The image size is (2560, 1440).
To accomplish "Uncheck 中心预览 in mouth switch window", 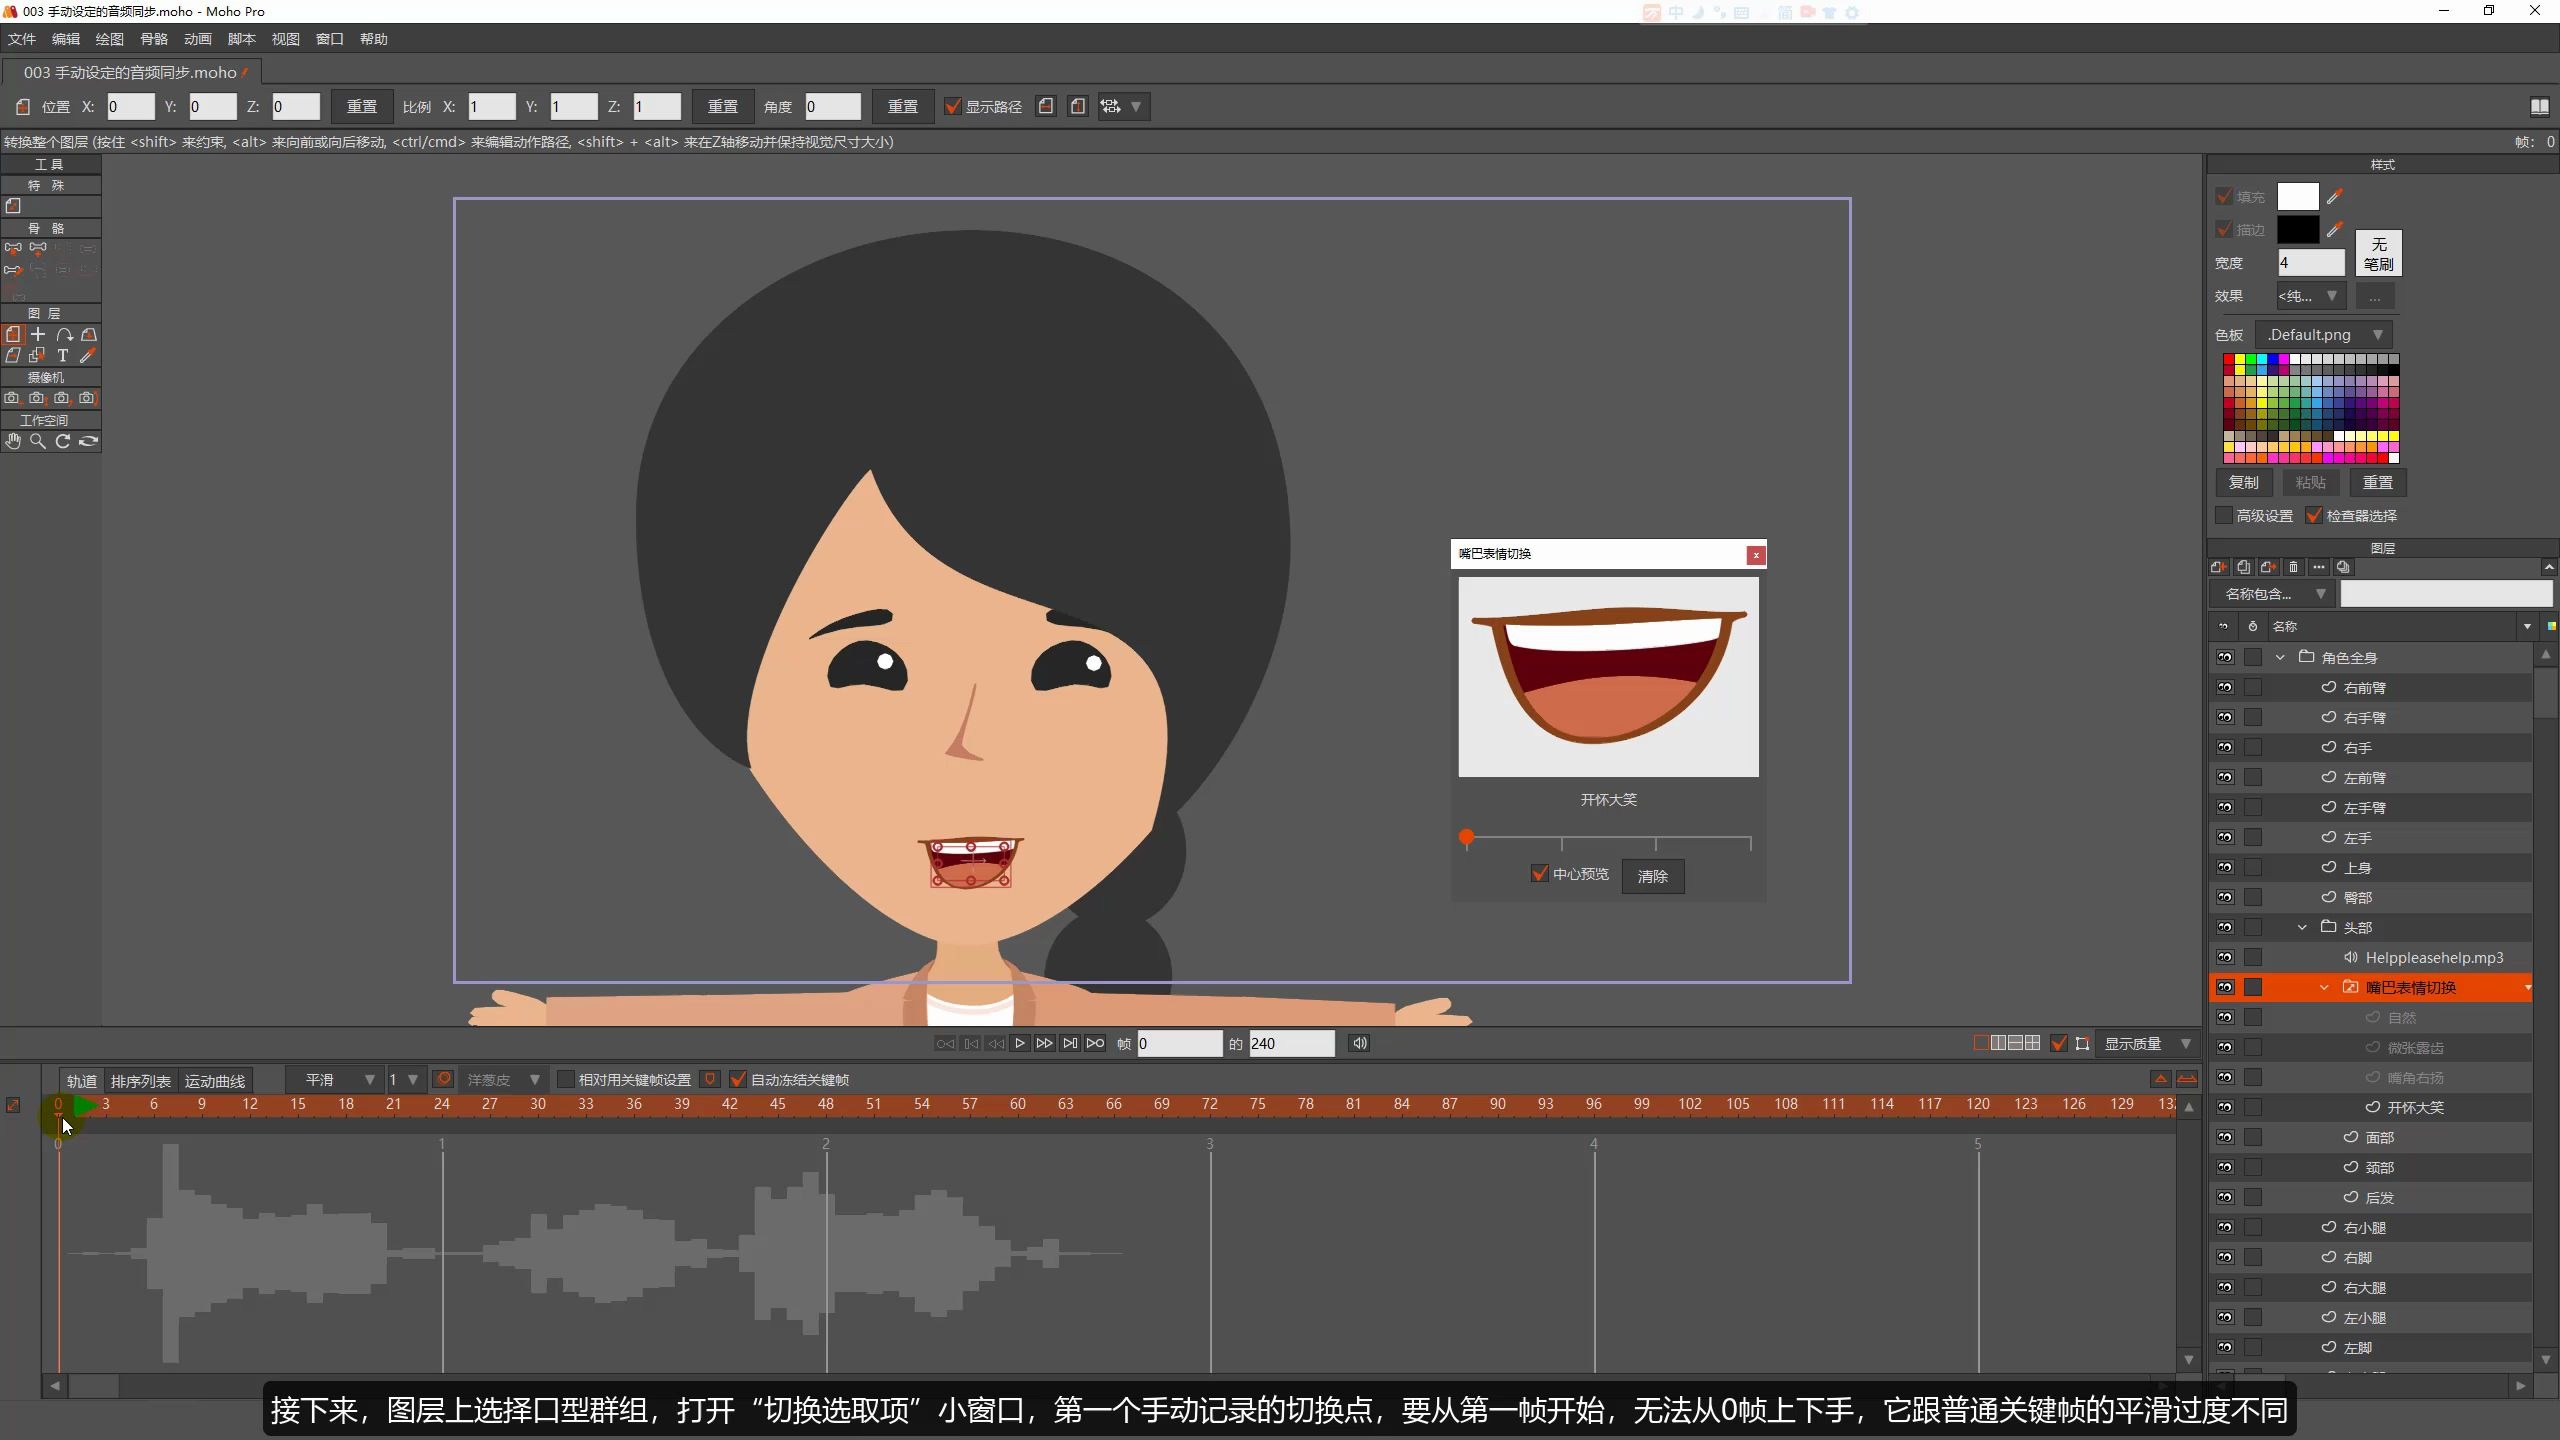I will [x=1539, y=873].
